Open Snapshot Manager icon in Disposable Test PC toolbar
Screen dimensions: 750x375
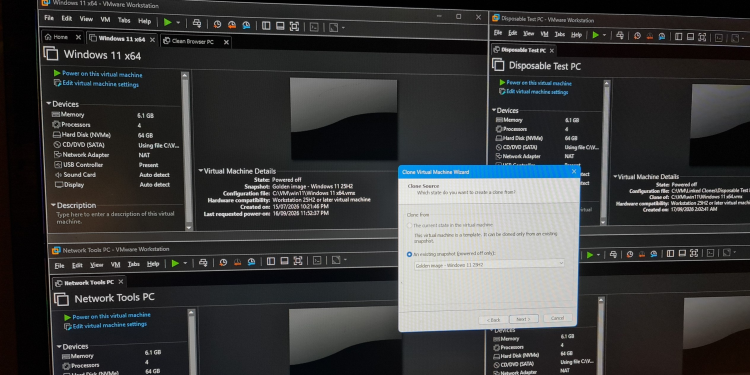point(662,36)
